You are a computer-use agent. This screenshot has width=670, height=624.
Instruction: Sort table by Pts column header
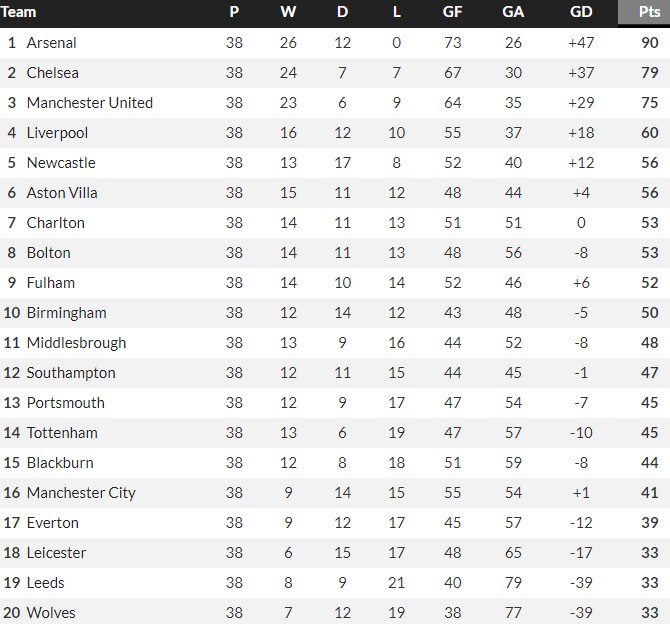click(x=649, y=12)
